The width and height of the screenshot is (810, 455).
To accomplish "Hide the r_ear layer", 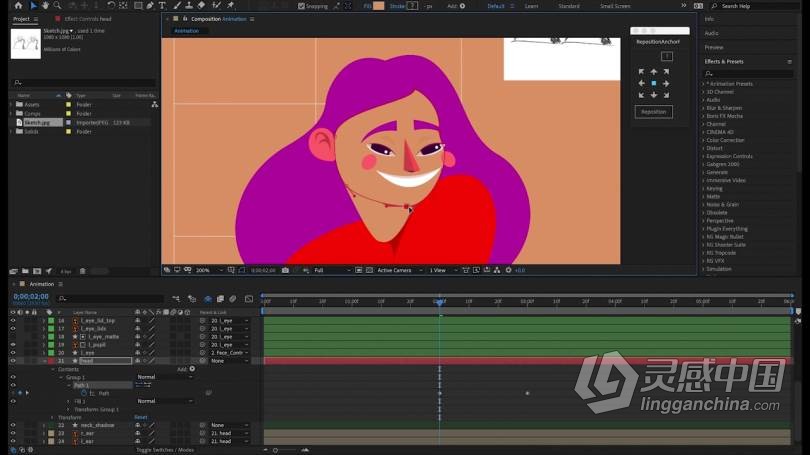I will pos(13,433).
